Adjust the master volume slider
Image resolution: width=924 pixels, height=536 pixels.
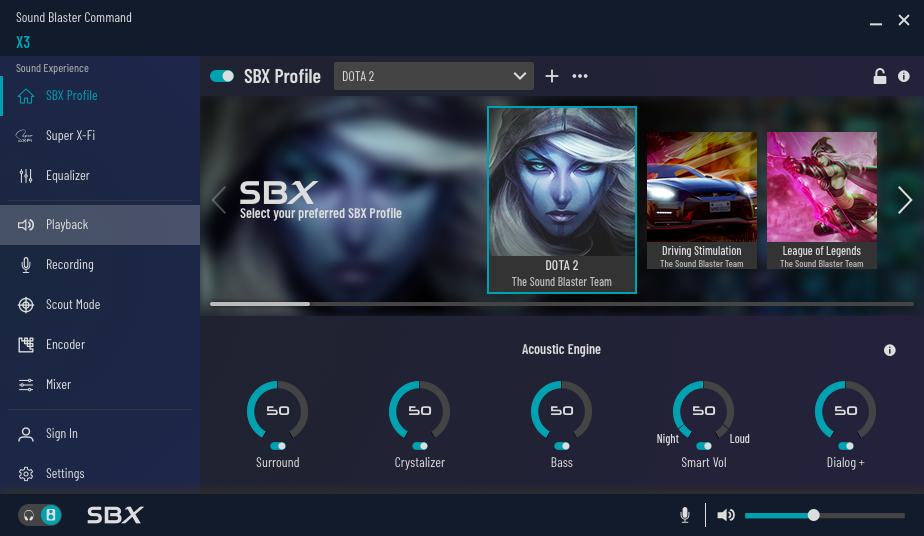[x=824, y=515]
